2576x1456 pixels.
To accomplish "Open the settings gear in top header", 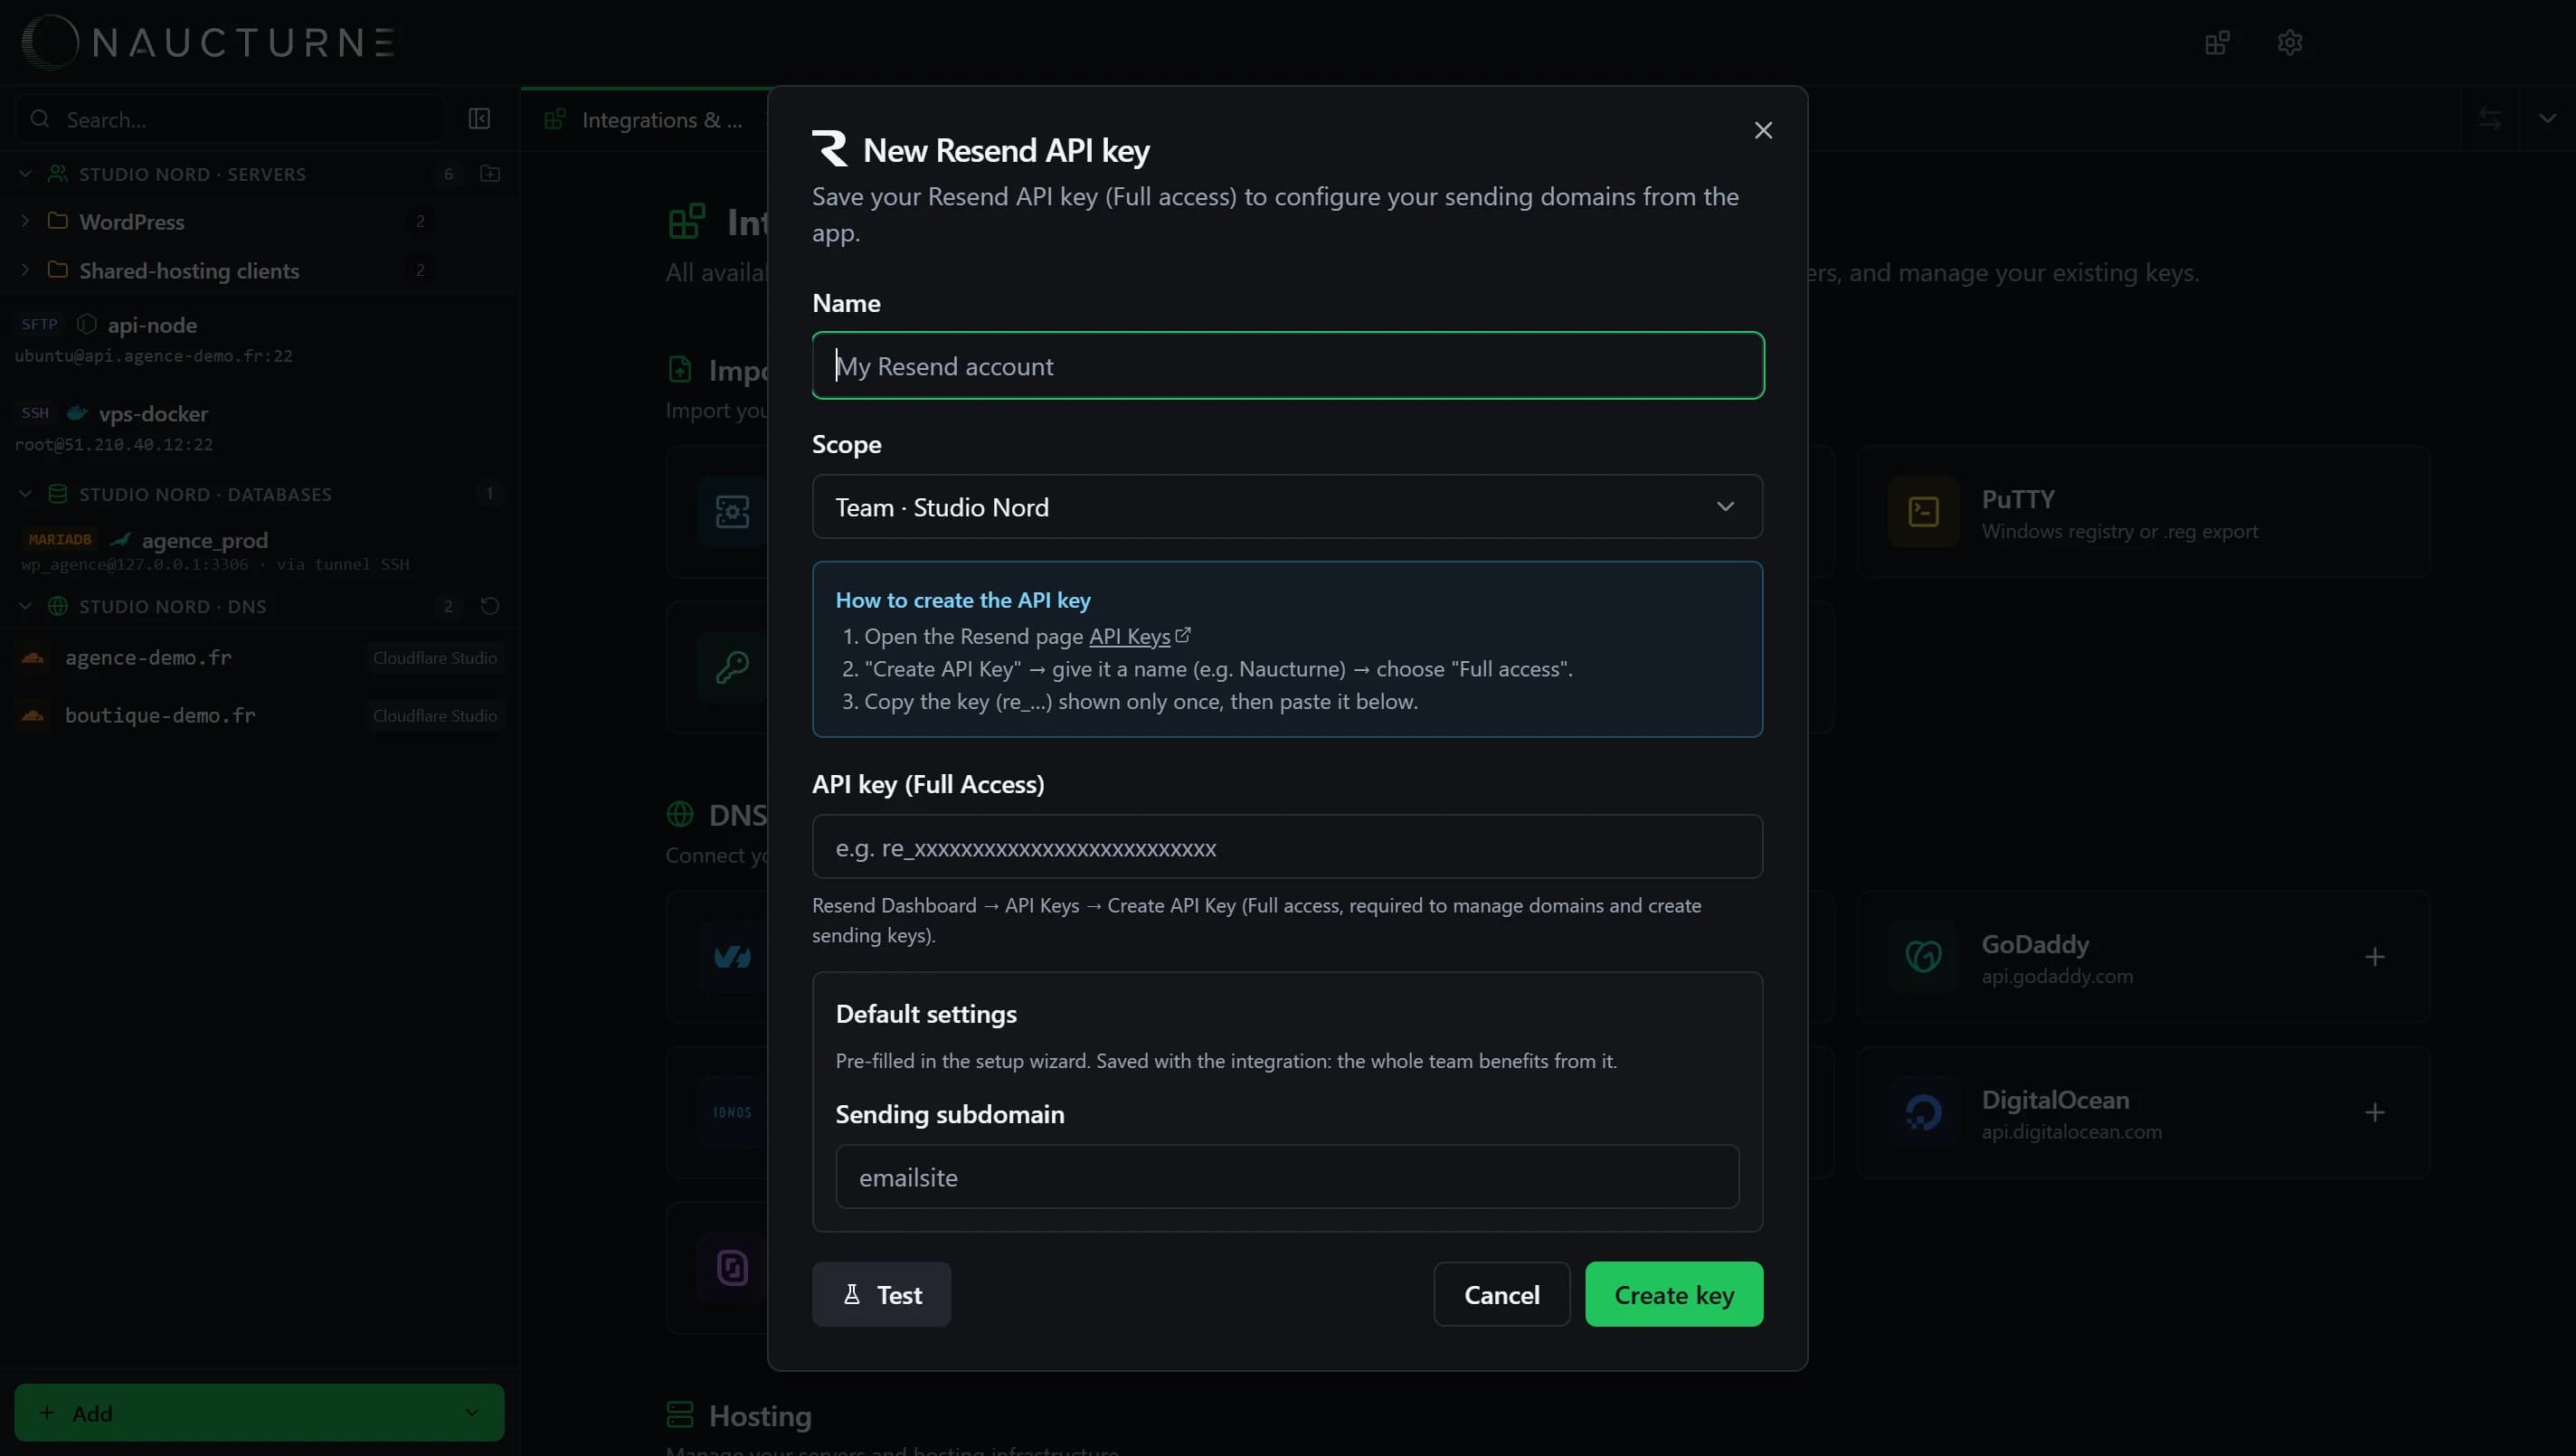I will pos(2290,42).
